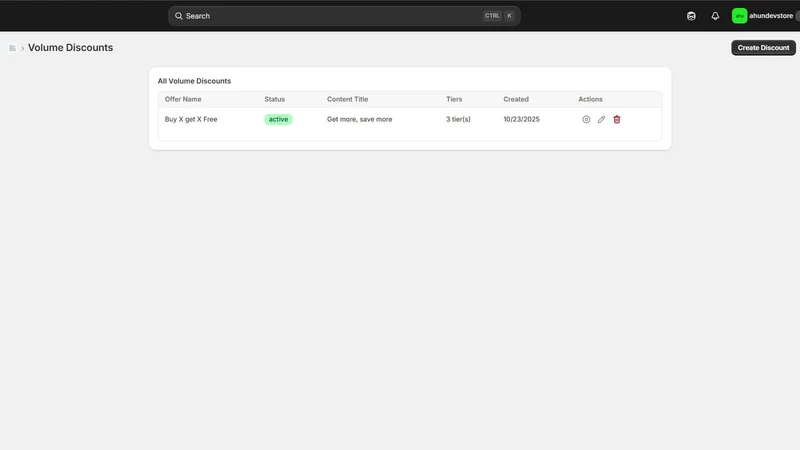Click the 10/23/2025 created date

click(521, 119)
